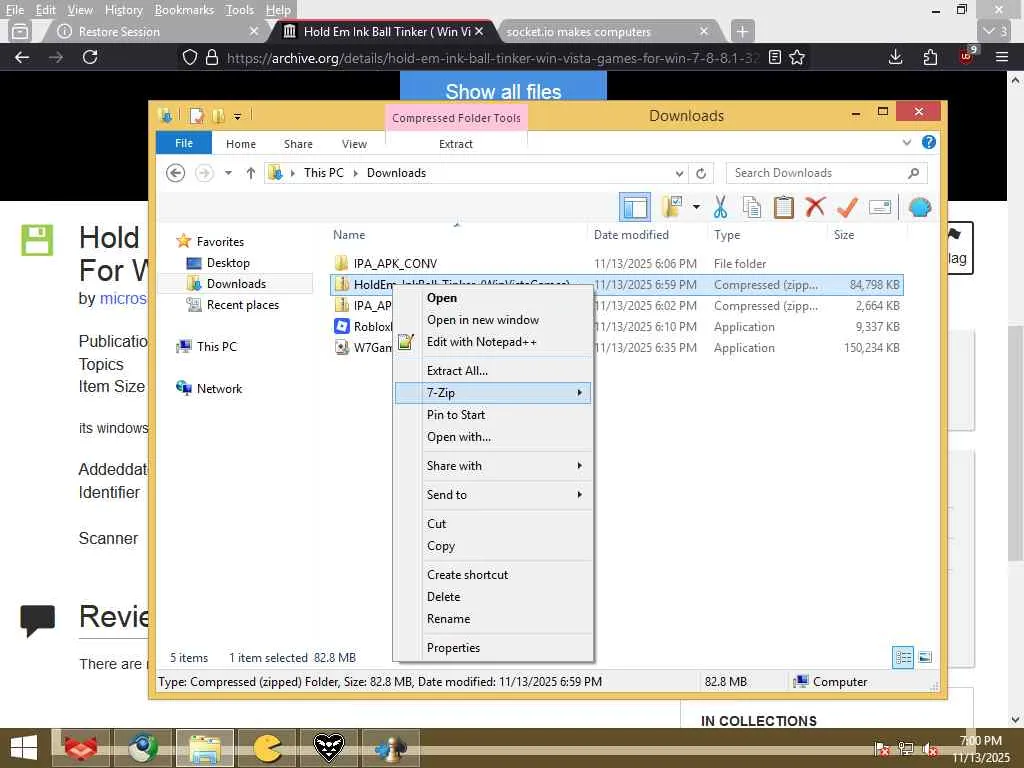The image size is (1024, 768).
Task: Click the scissors Cut icon in Explorer toolbar
Action: [x=720, y=208]
